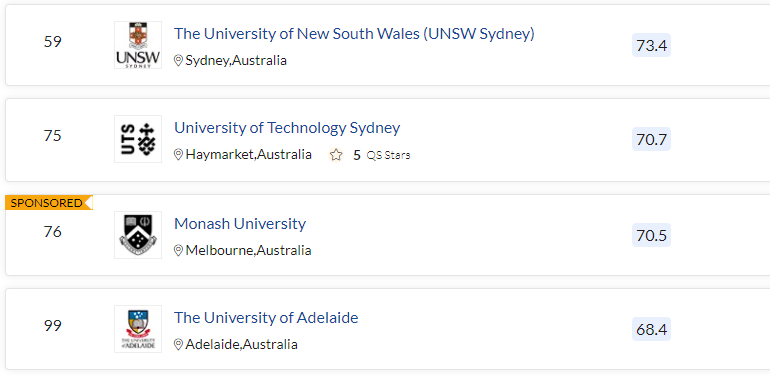Viewport: 770px width, 375px height.
Task: Open The University of Adelaide link
Action: coord(266,318)
